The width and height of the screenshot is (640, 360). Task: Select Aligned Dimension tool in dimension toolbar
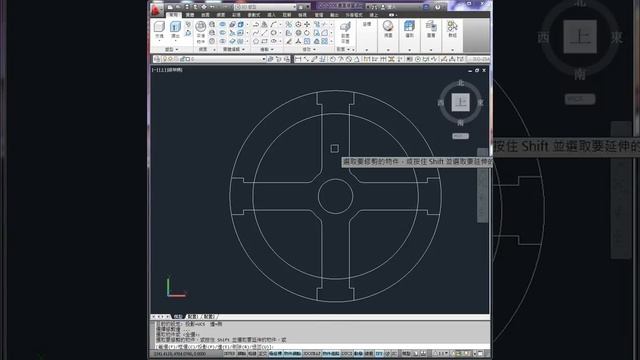[306, 59]
